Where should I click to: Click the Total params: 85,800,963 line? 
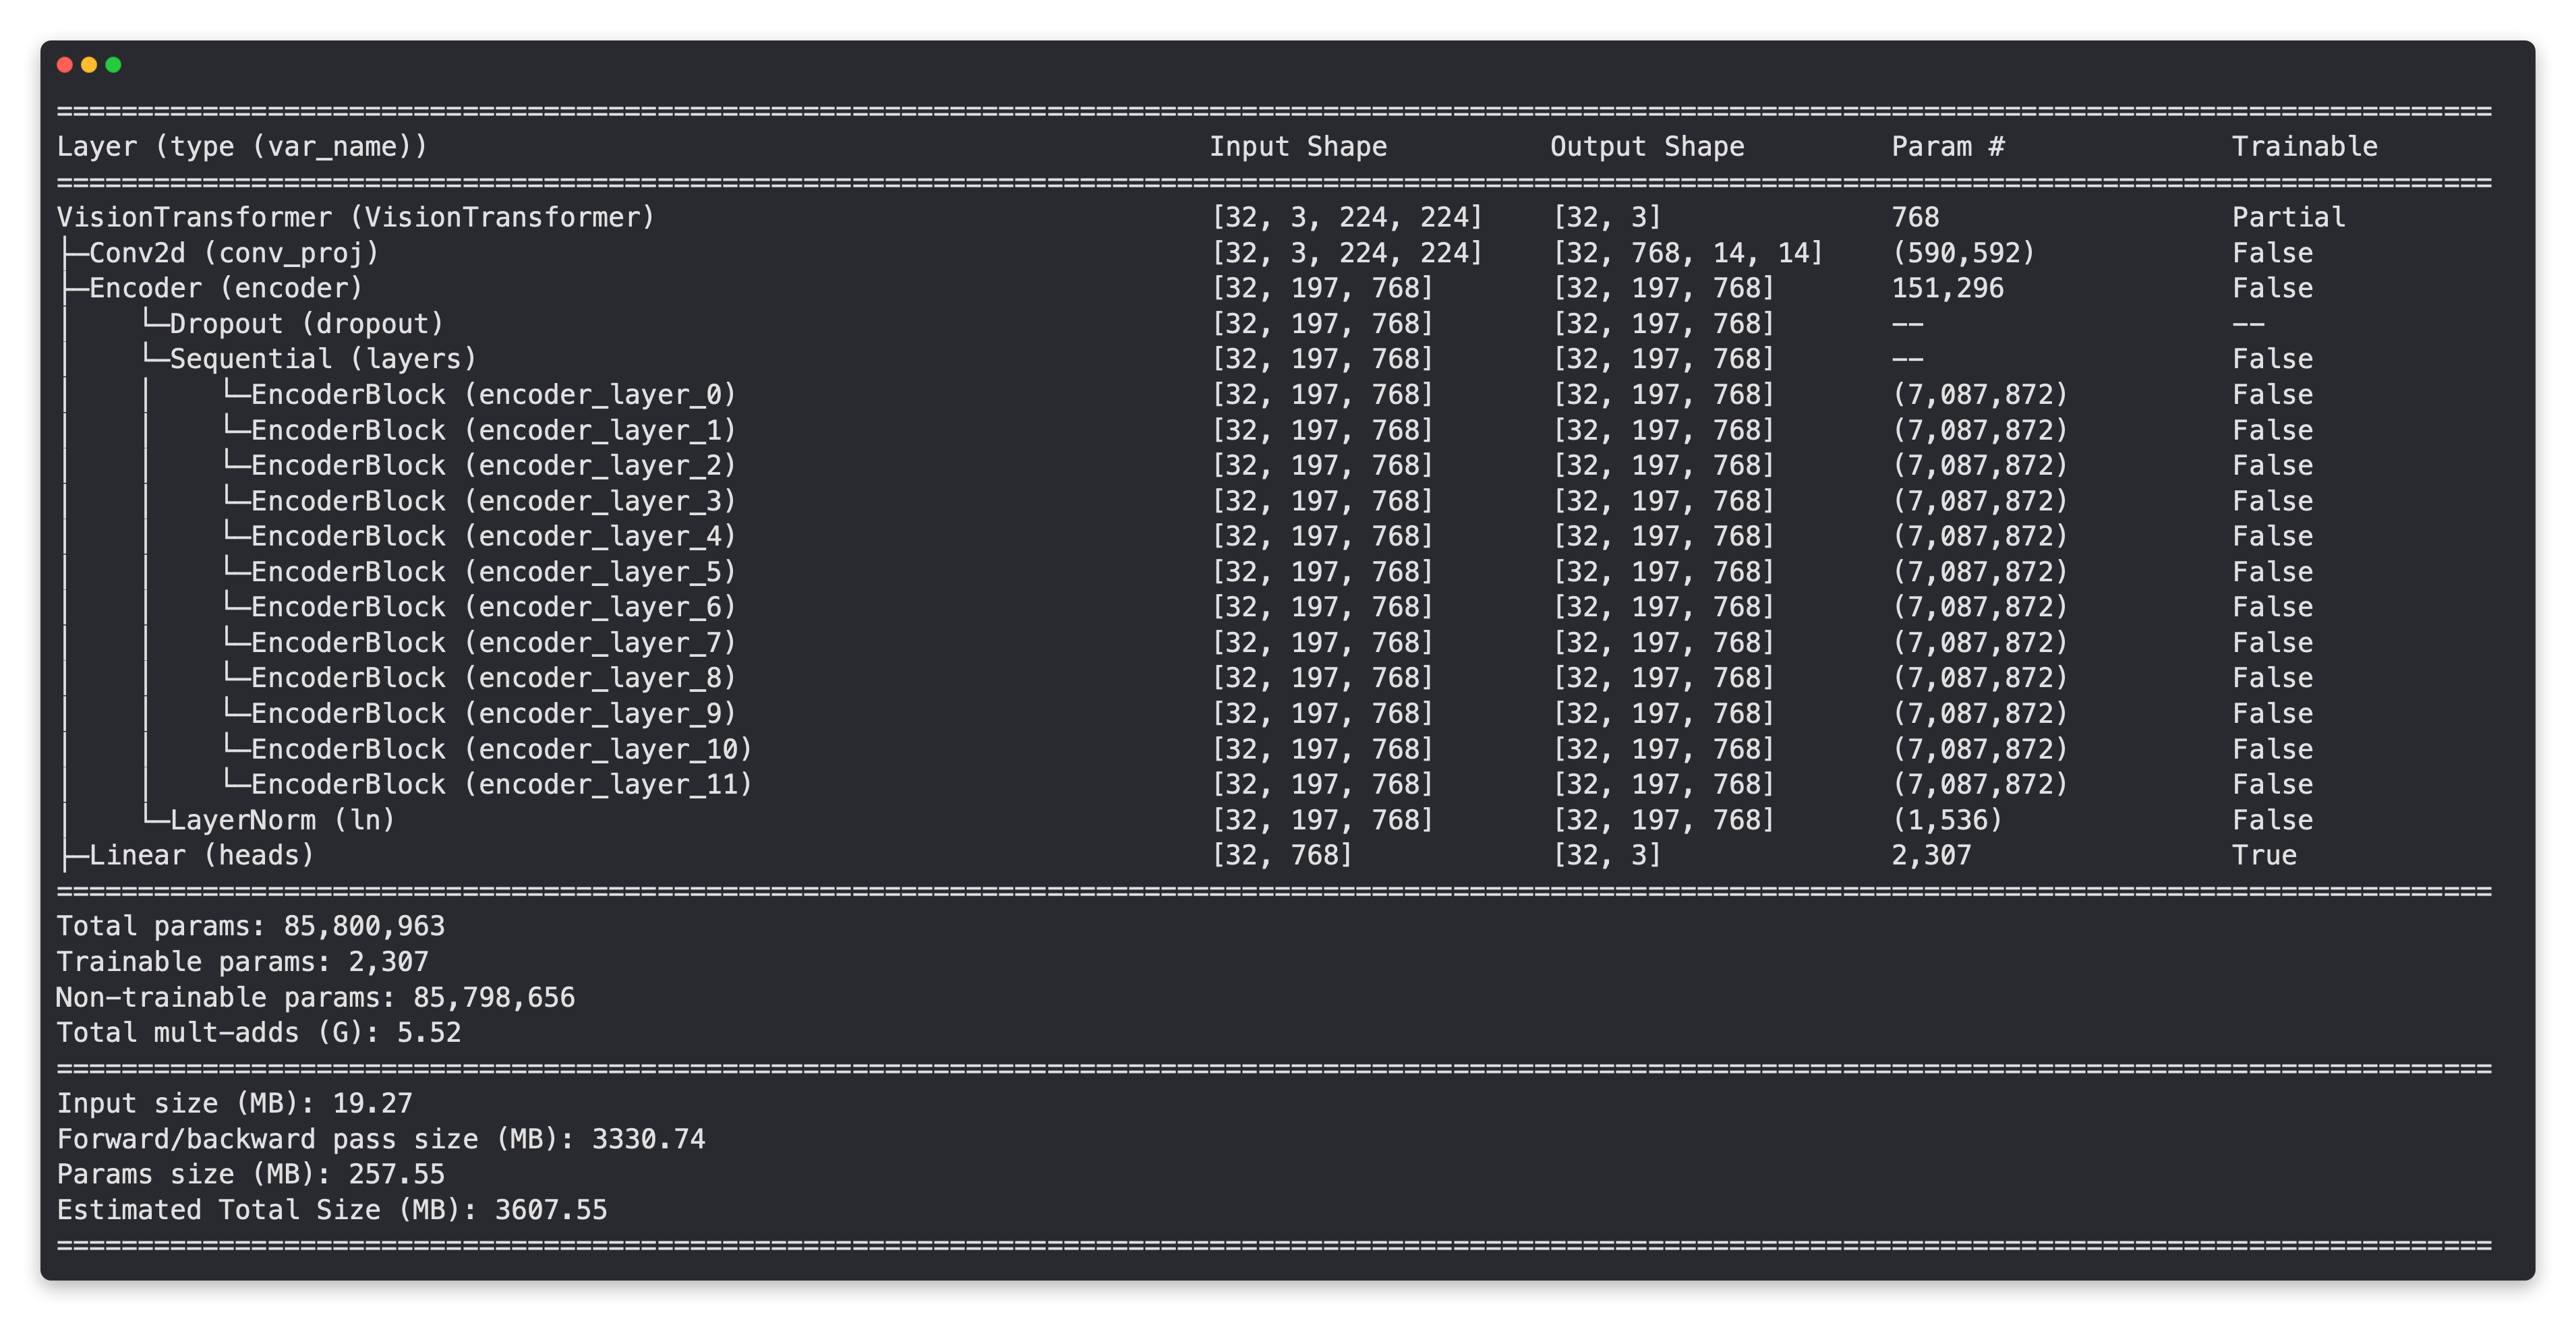[x=250, y=926]
